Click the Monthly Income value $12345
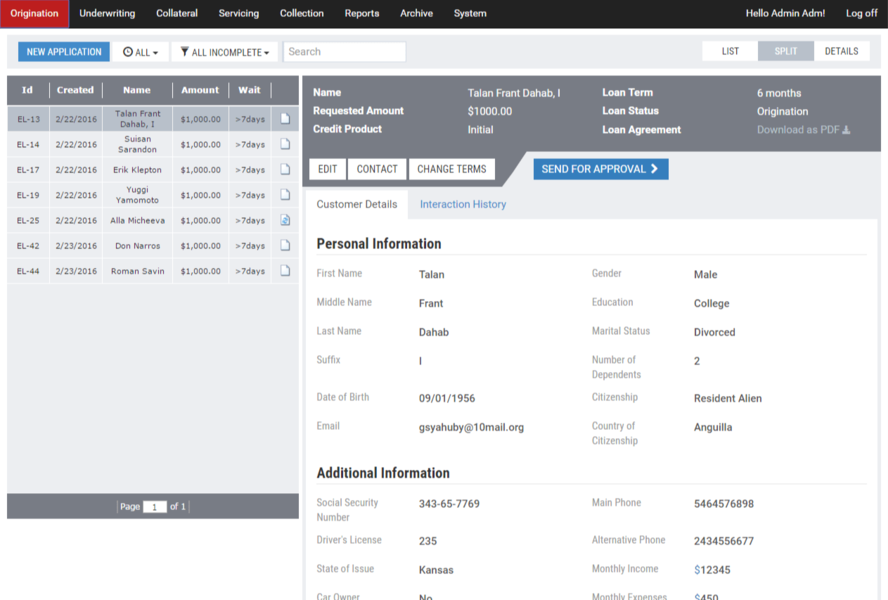Image resolution: width=888 pixels, height=600 pixels. pos(712,570)
